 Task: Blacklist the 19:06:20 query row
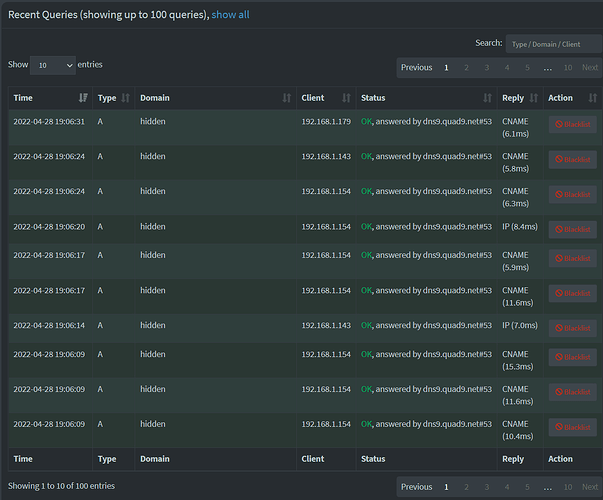point(573,229)
